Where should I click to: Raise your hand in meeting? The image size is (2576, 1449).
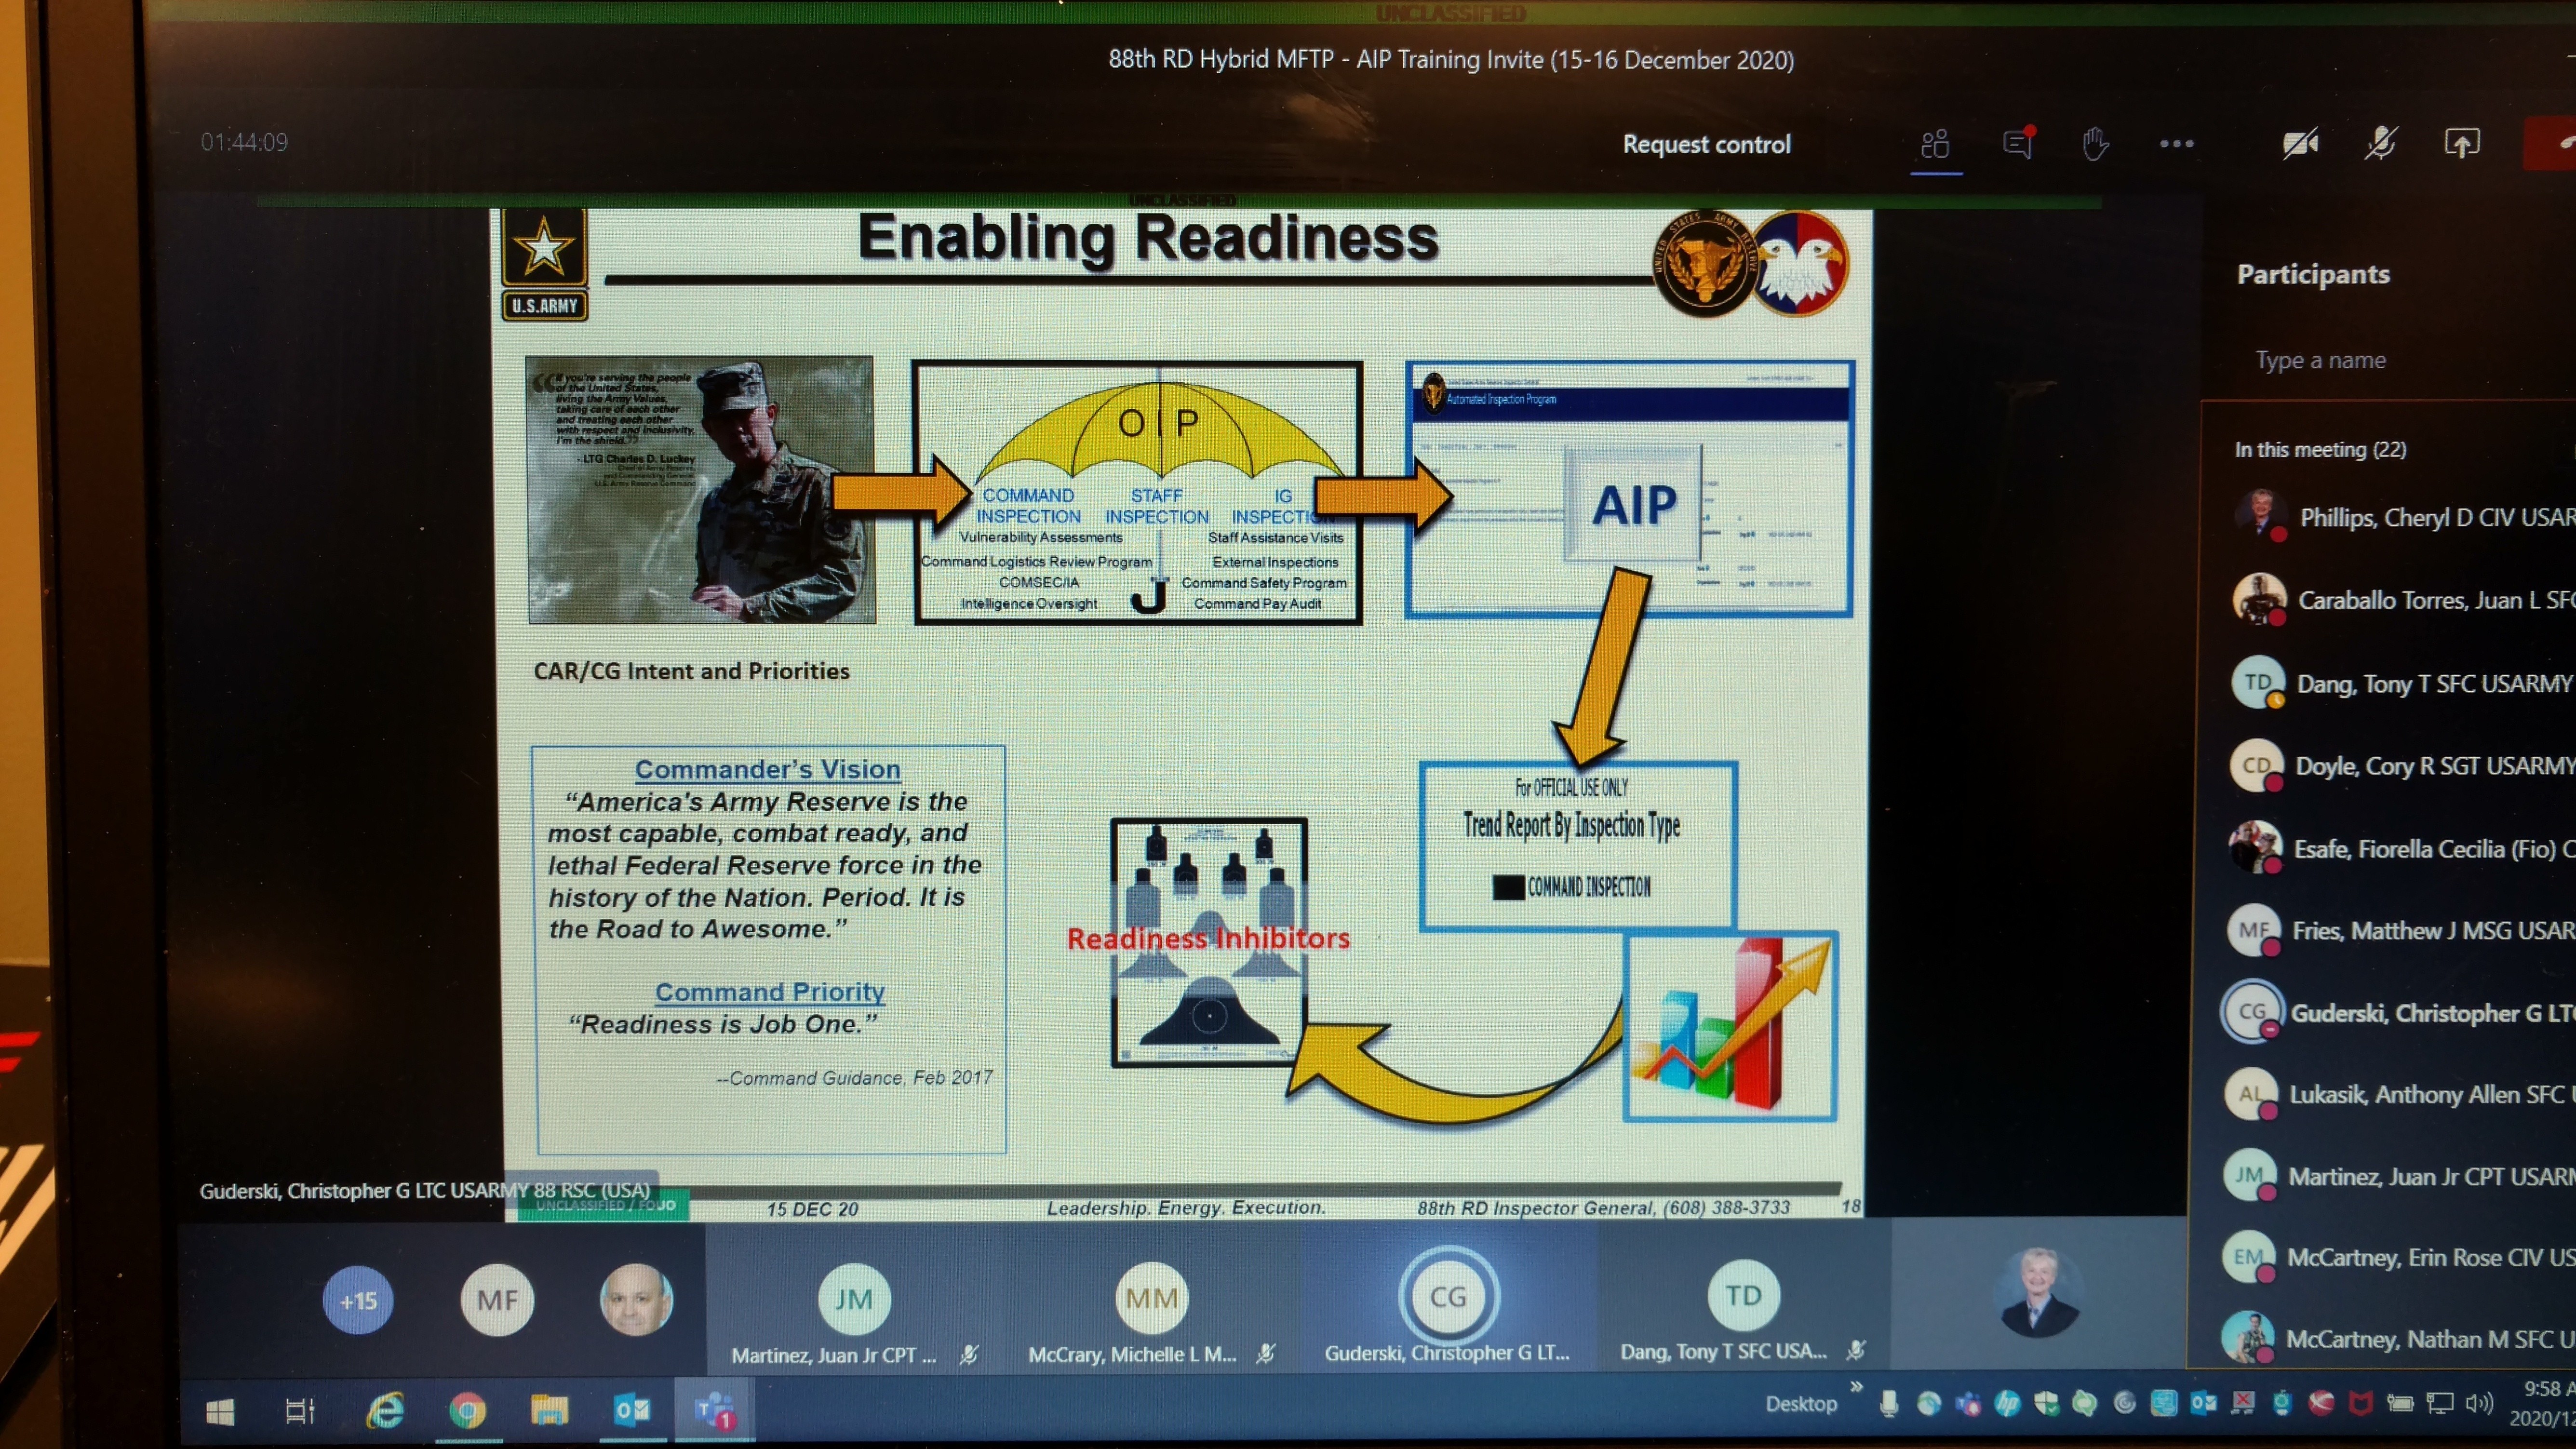pos(2095,145)
